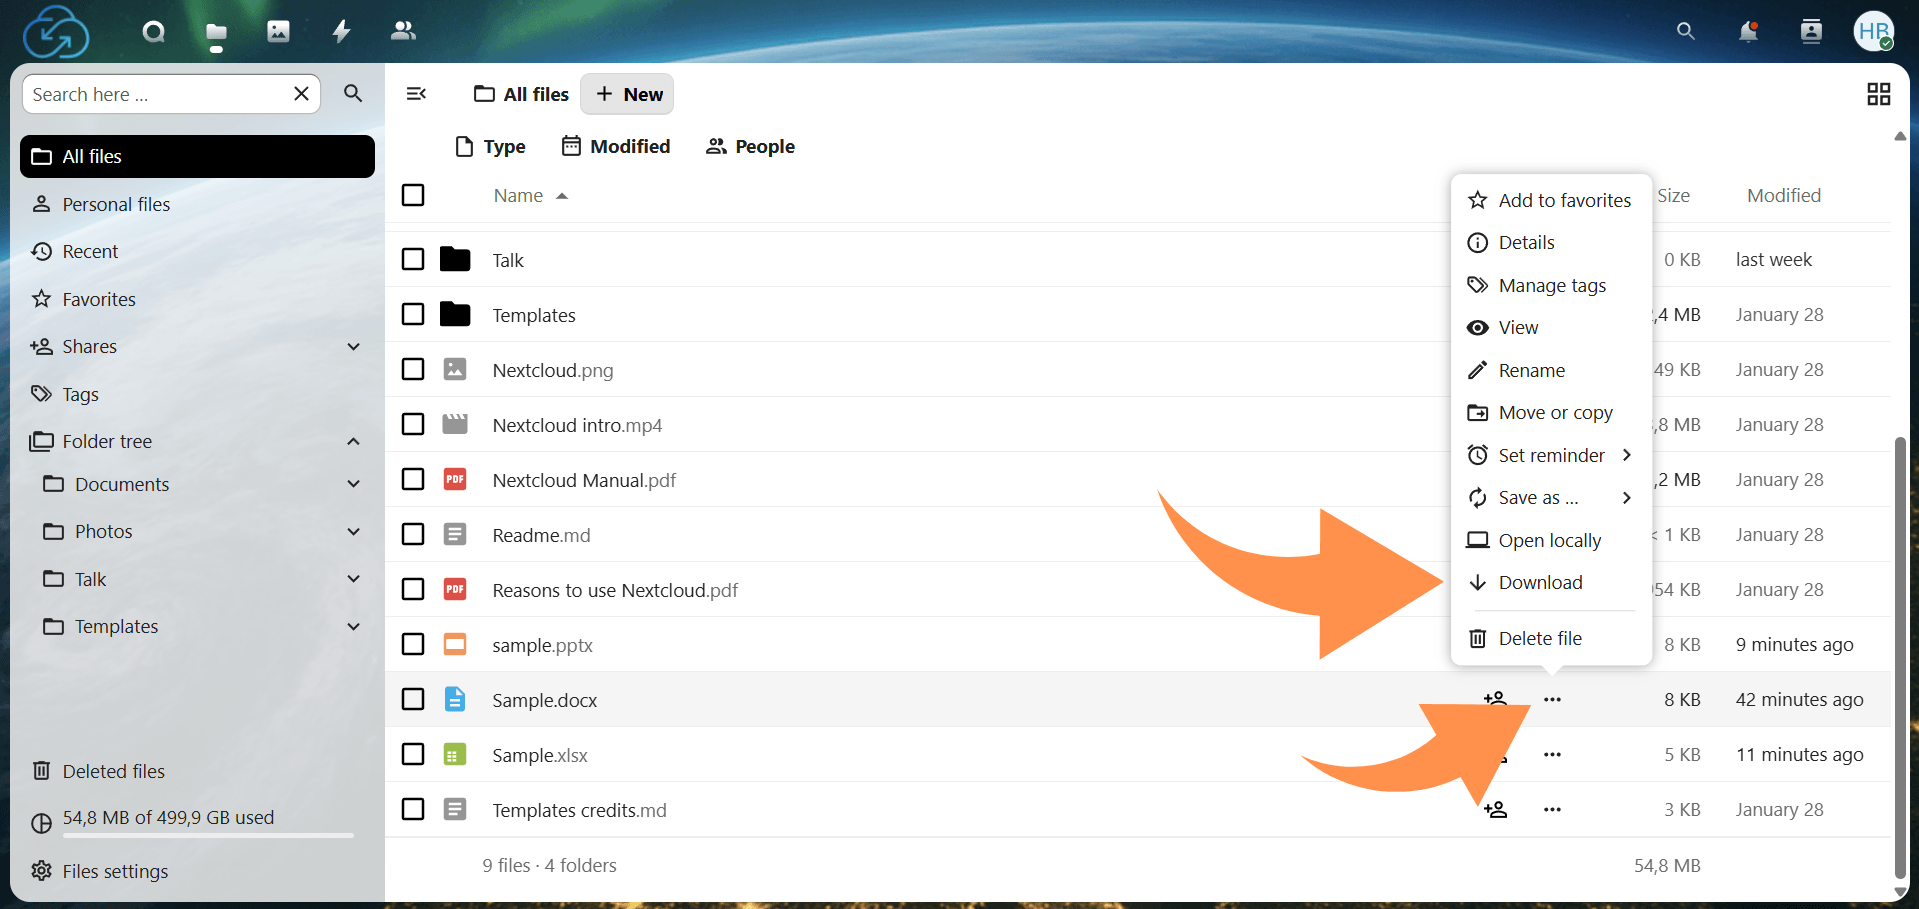1919x909 pixels.
Task: Switch to grid view
Action: [x=1878, y=93]
